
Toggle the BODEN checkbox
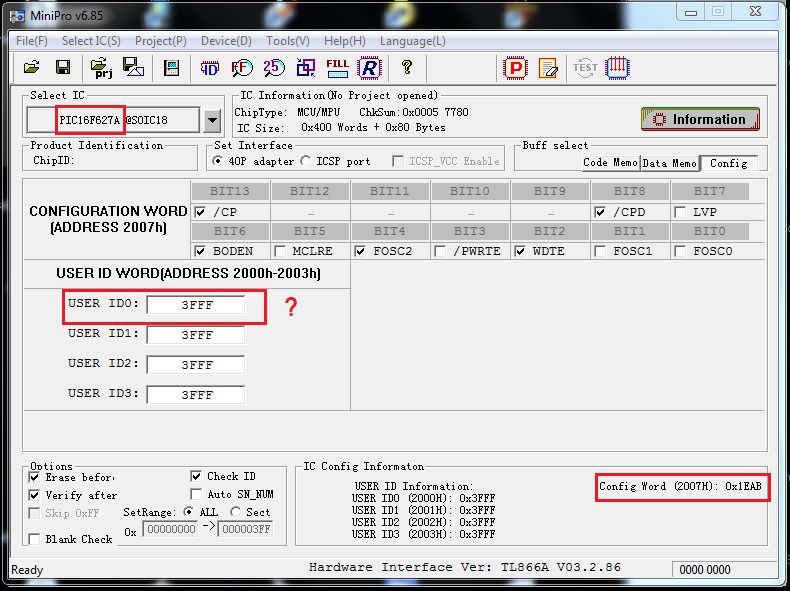[x=200, y=251]
